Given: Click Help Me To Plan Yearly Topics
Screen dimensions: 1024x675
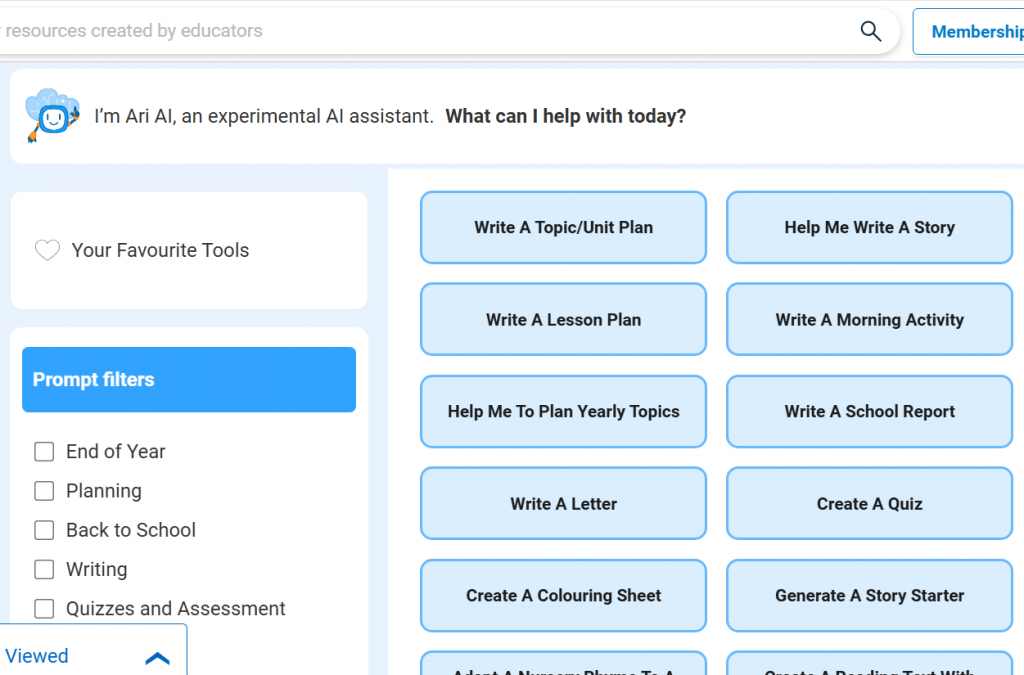Looking at the screenshot, I should click(x=563, y=412).
